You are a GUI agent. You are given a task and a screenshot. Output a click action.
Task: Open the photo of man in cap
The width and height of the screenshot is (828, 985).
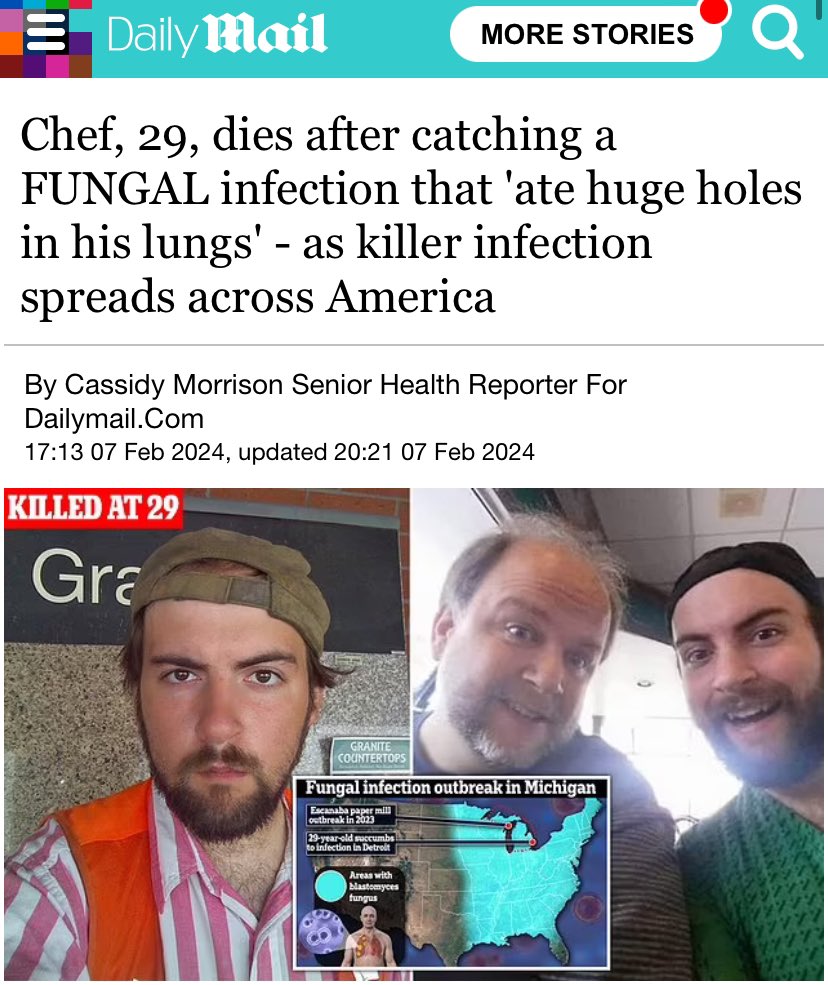(x=207, y=734)
